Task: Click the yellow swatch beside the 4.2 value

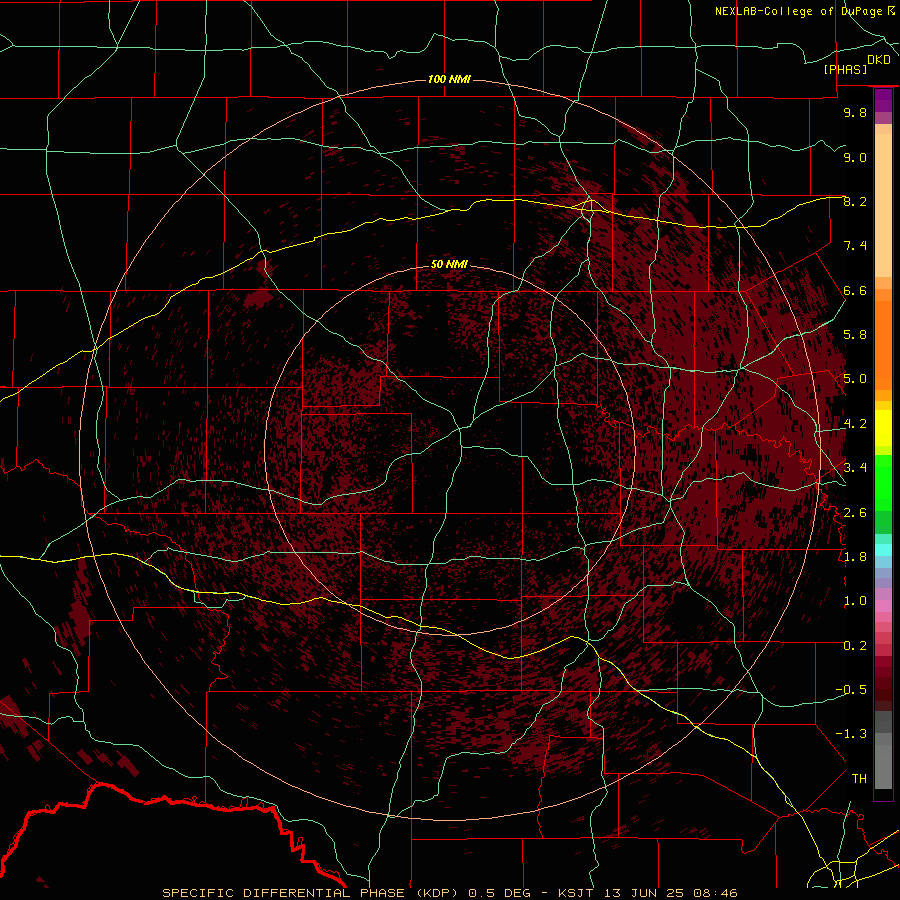Action: [x=883, y=428]
